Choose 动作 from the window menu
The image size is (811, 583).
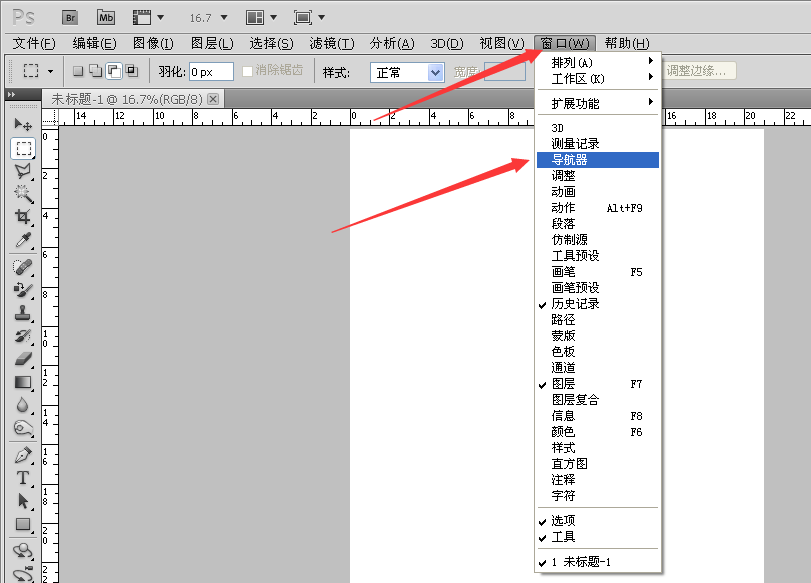click(x=598, y=208)
